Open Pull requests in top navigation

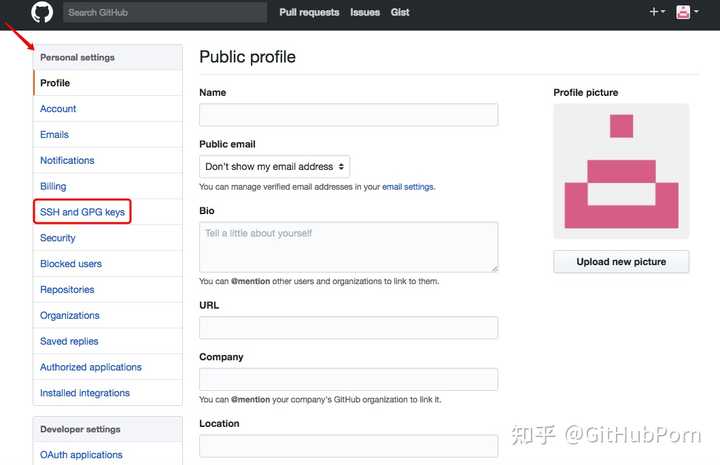309,12
